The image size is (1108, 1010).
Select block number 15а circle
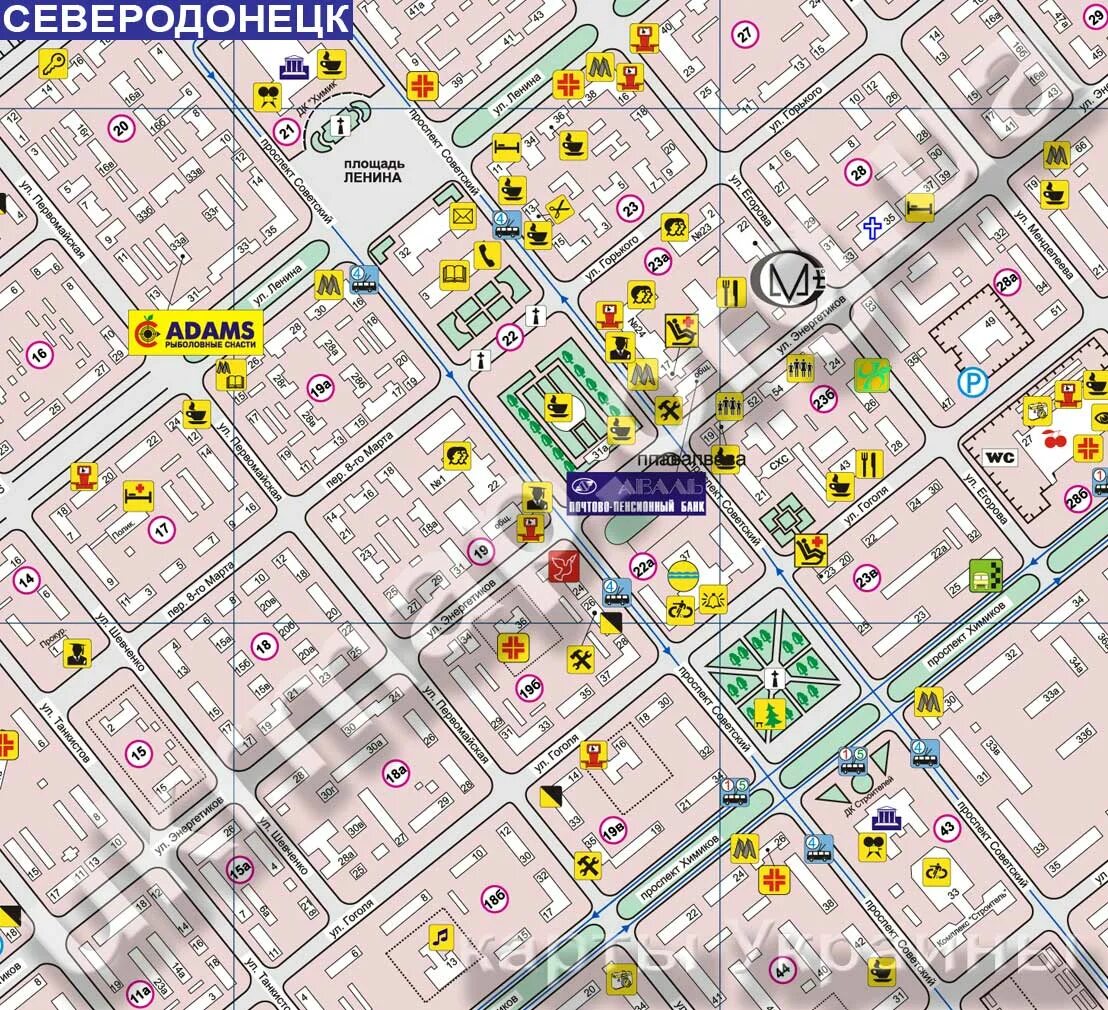(240, 869)
